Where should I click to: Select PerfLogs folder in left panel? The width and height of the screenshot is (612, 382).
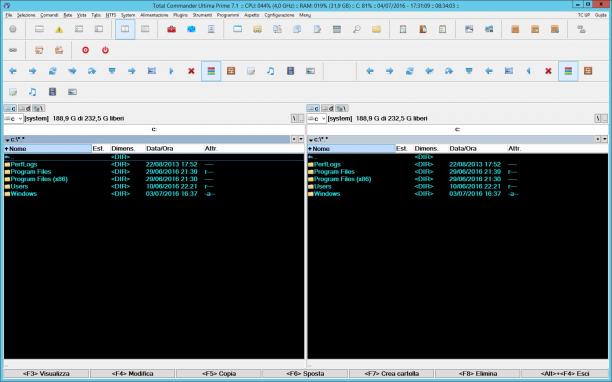pos(24,164)
